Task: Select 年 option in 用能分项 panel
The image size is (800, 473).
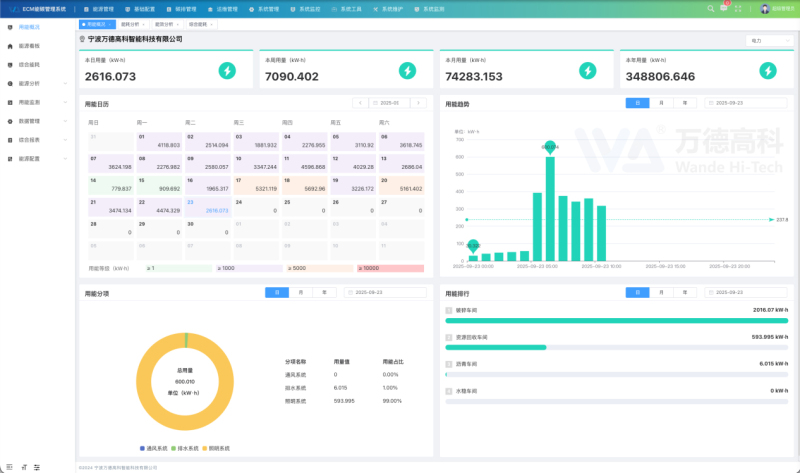Action: pos(324,292)
